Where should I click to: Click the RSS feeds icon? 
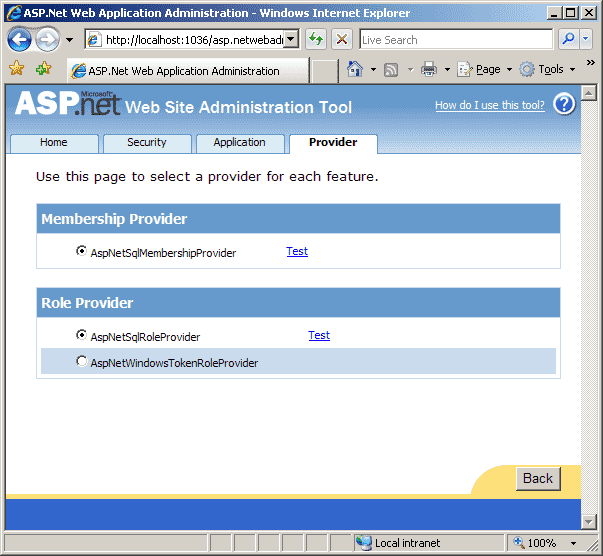pos(391,70)
